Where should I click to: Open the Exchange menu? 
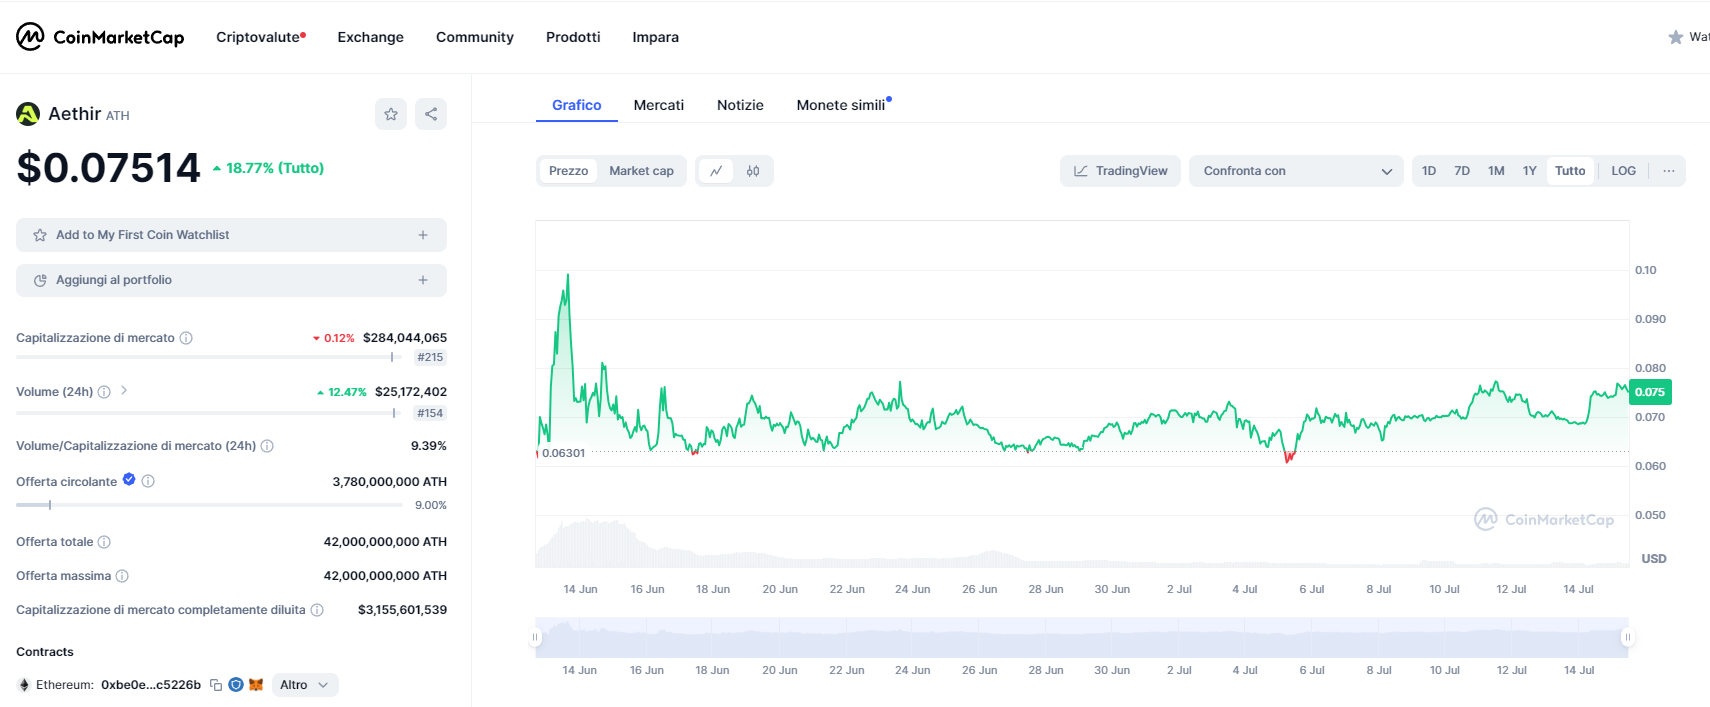[370, 37]
